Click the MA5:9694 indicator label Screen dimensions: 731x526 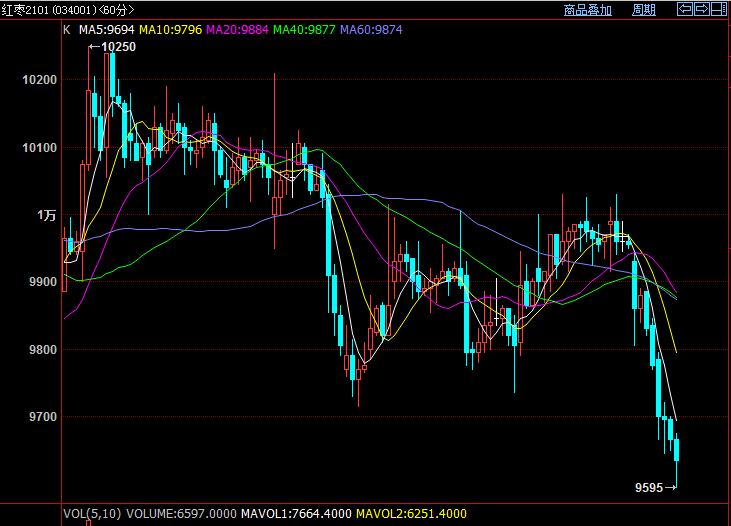(x=106, y=30)
